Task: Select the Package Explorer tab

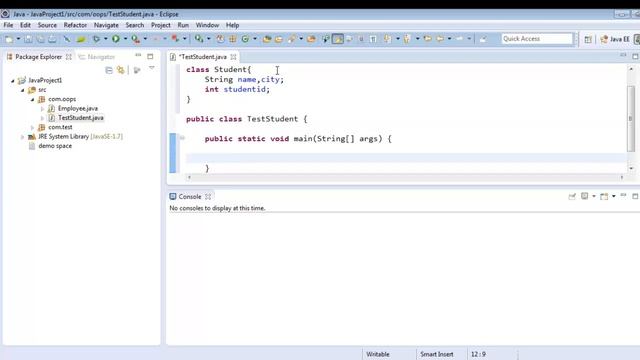Action: pos(38,57)
